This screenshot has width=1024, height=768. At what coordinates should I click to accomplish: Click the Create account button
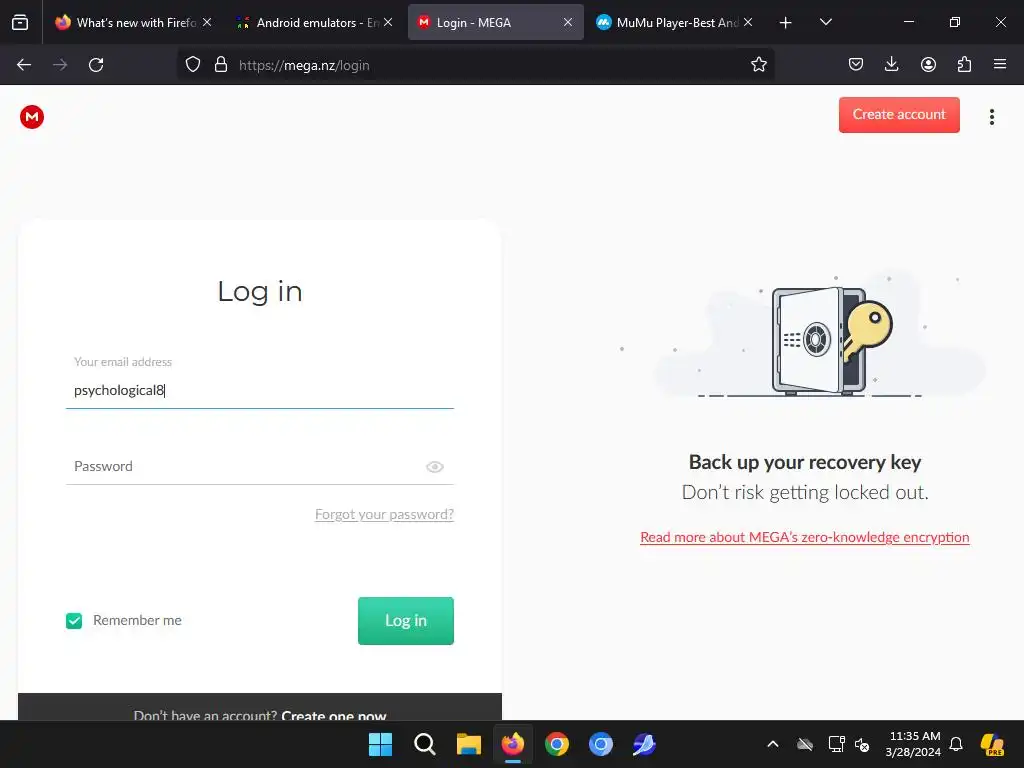pos(899,115)
